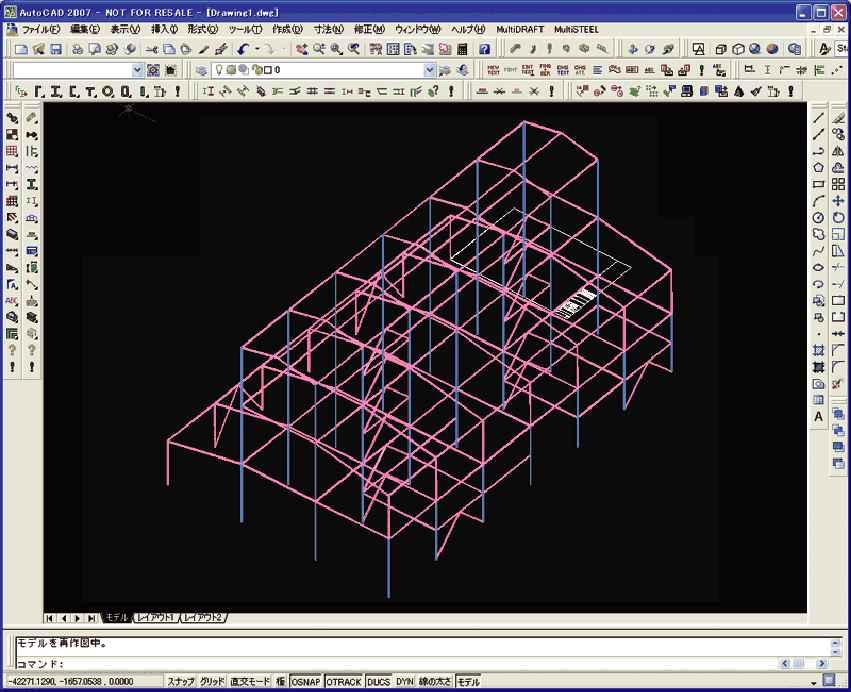Toggle 極 polar tracking in status bar
Screen dimensions: 851x692
[280, 681]
